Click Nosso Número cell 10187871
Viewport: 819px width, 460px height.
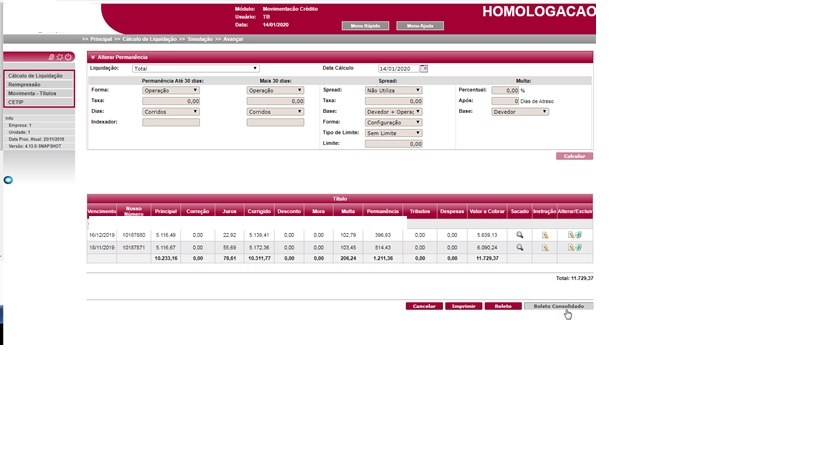click(x=134, y=248)
